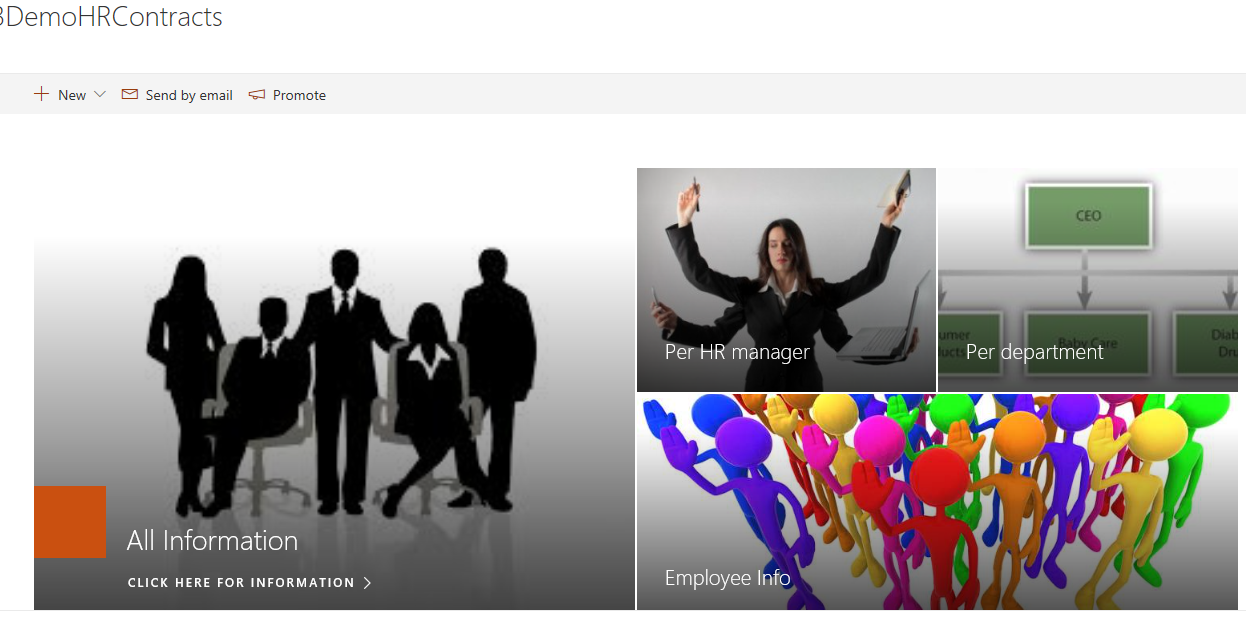Click the megaphone Promote icon
The width and height of the screenshot is (1246, 620).
[x=257, y=95]
